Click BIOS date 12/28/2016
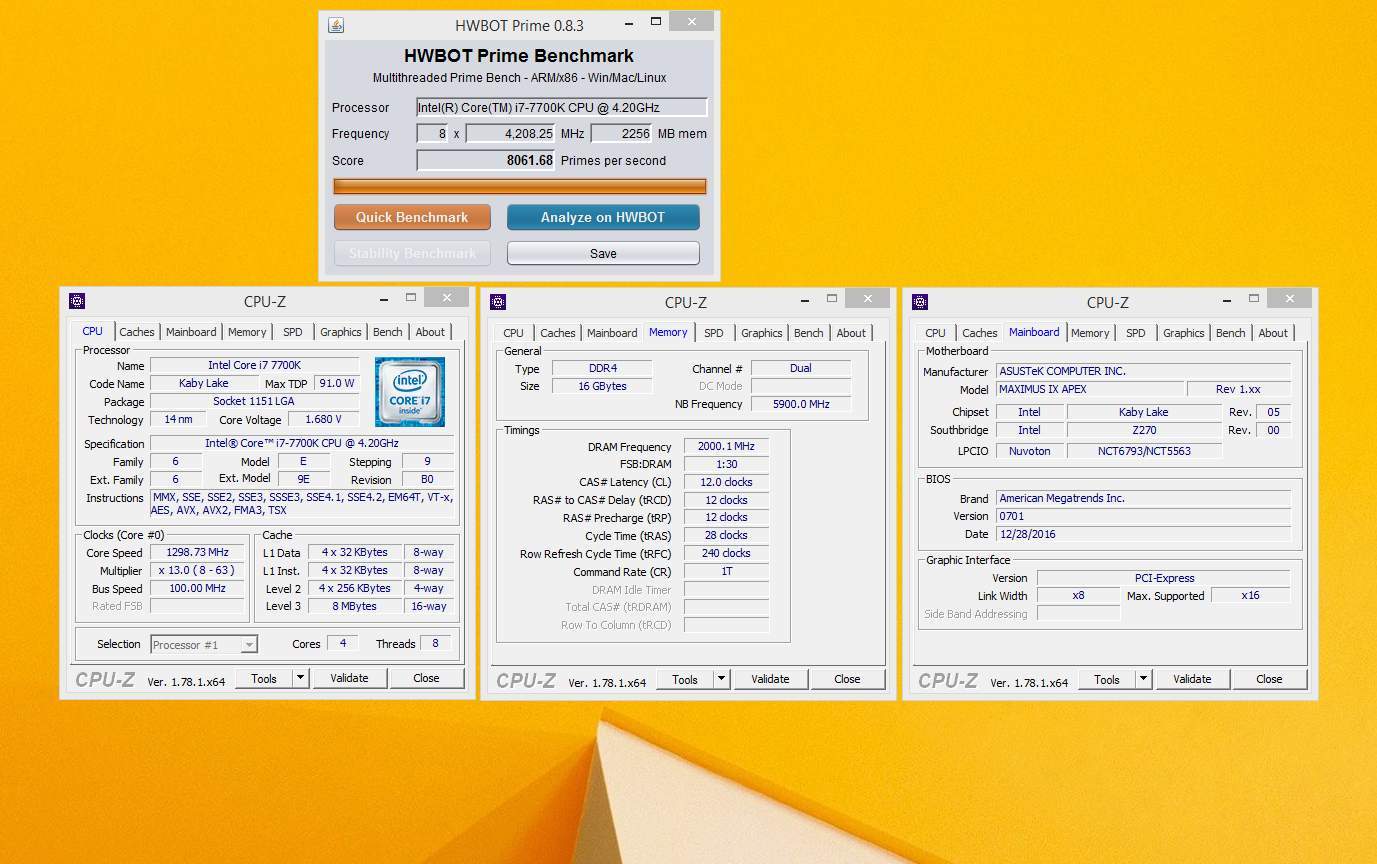This screenshot has height=864, width=1377. point(1143,534)
